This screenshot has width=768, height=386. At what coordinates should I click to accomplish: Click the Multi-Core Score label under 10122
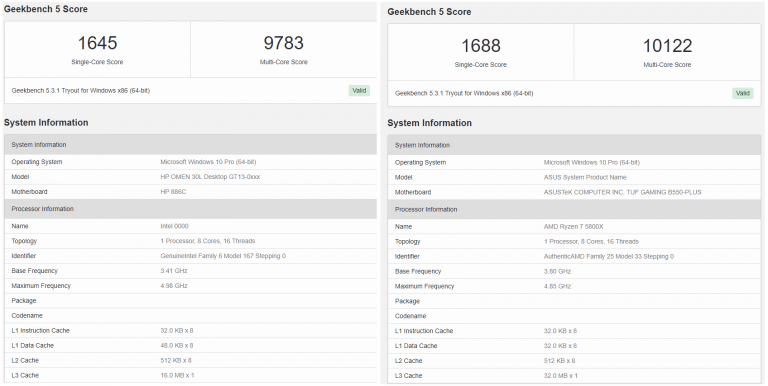[667, 65]
